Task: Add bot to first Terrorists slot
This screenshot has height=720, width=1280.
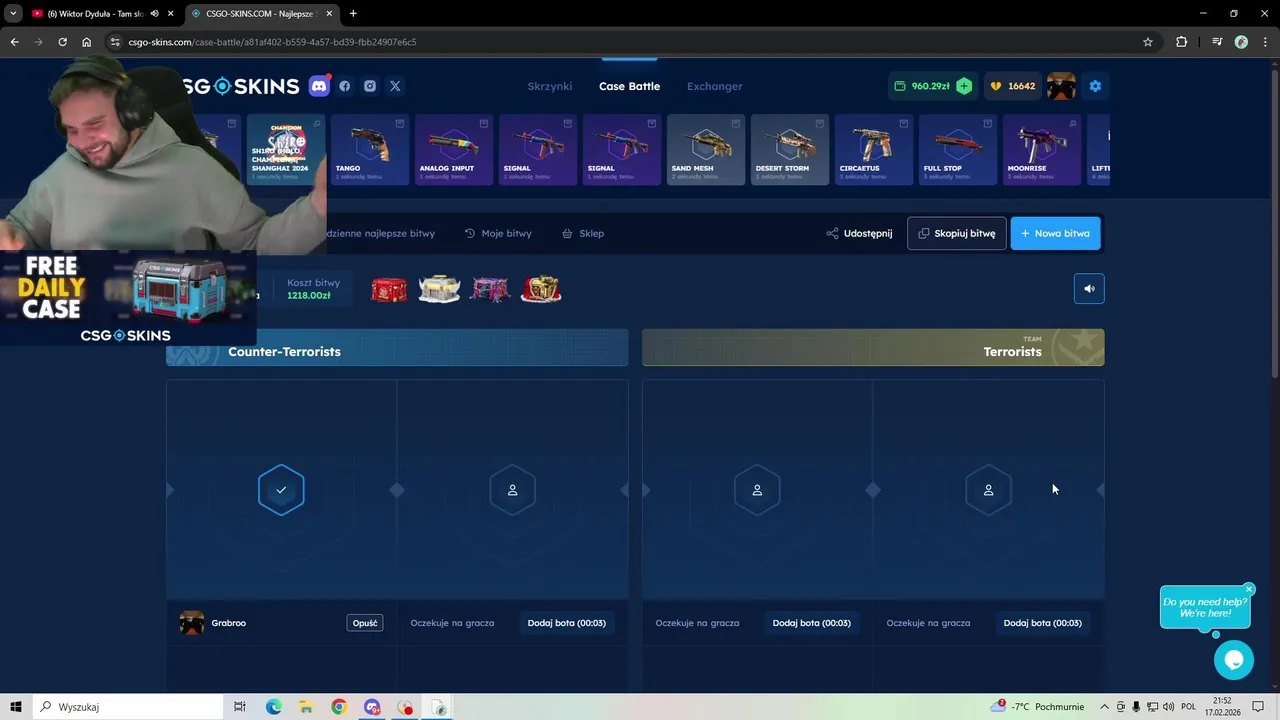Action: (x=811, y=623)
